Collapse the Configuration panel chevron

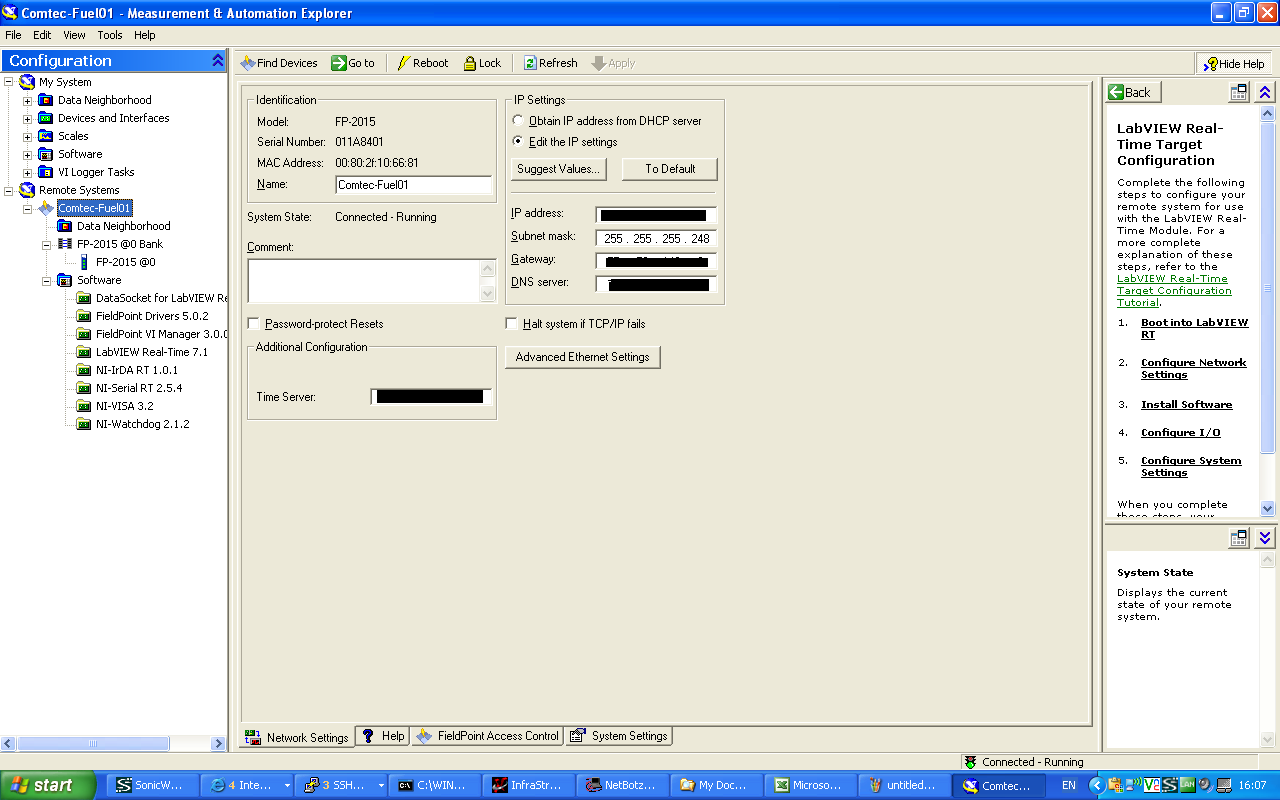pos(217,61)
